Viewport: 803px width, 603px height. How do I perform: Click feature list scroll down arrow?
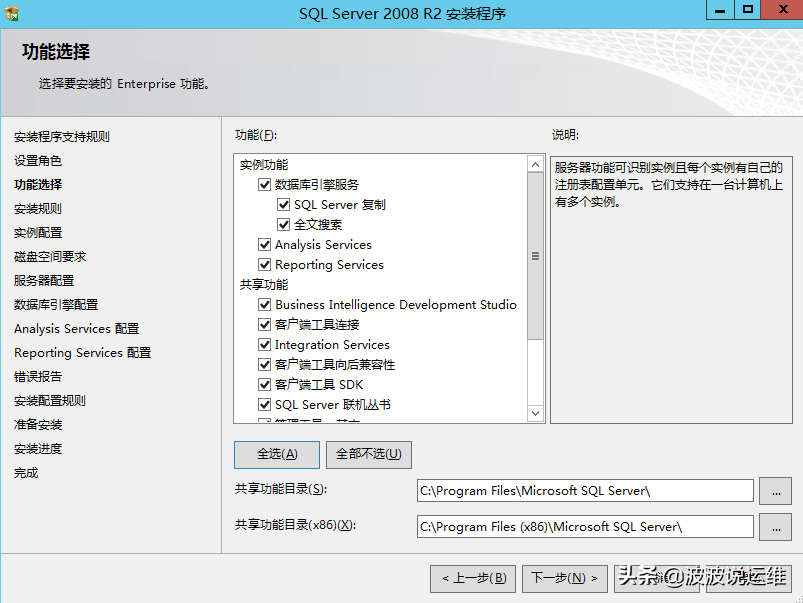click(x=535, y=413)
